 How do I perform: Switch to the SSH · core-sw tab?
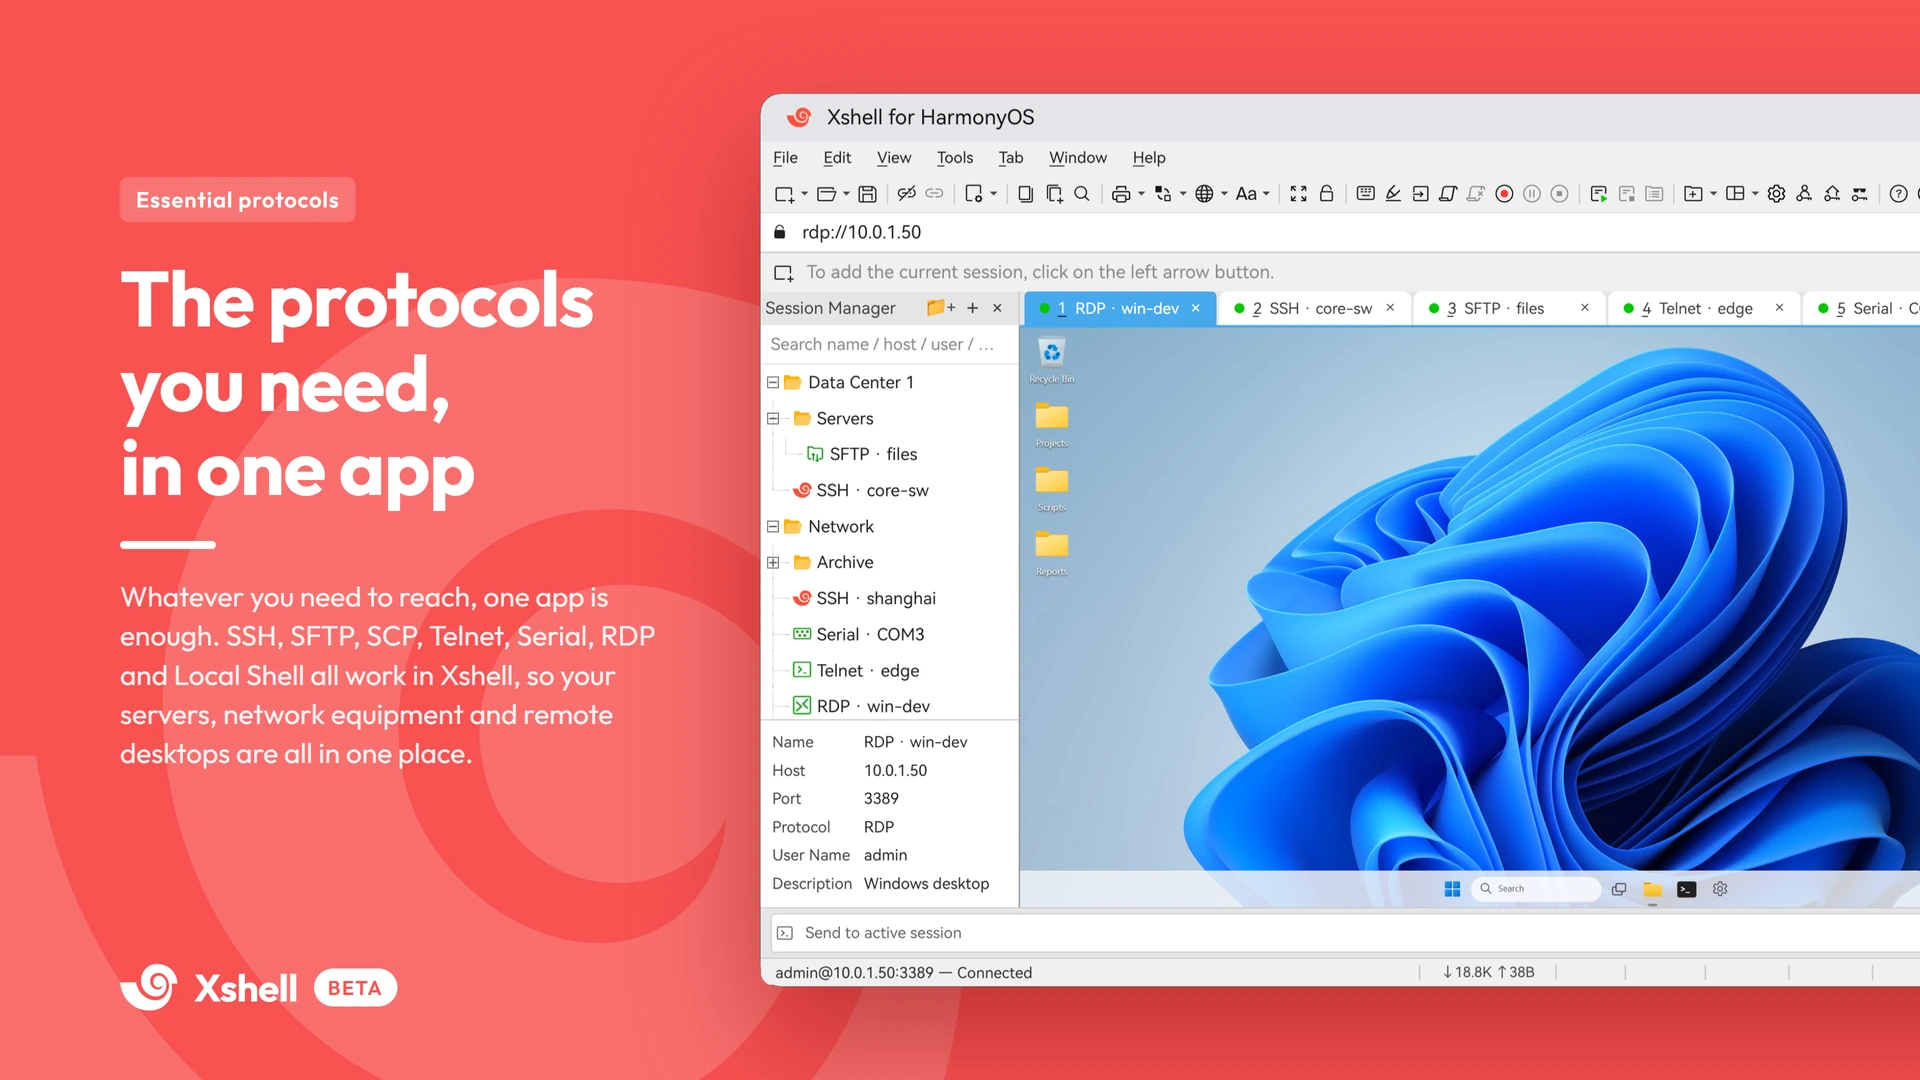[1313, 309]
